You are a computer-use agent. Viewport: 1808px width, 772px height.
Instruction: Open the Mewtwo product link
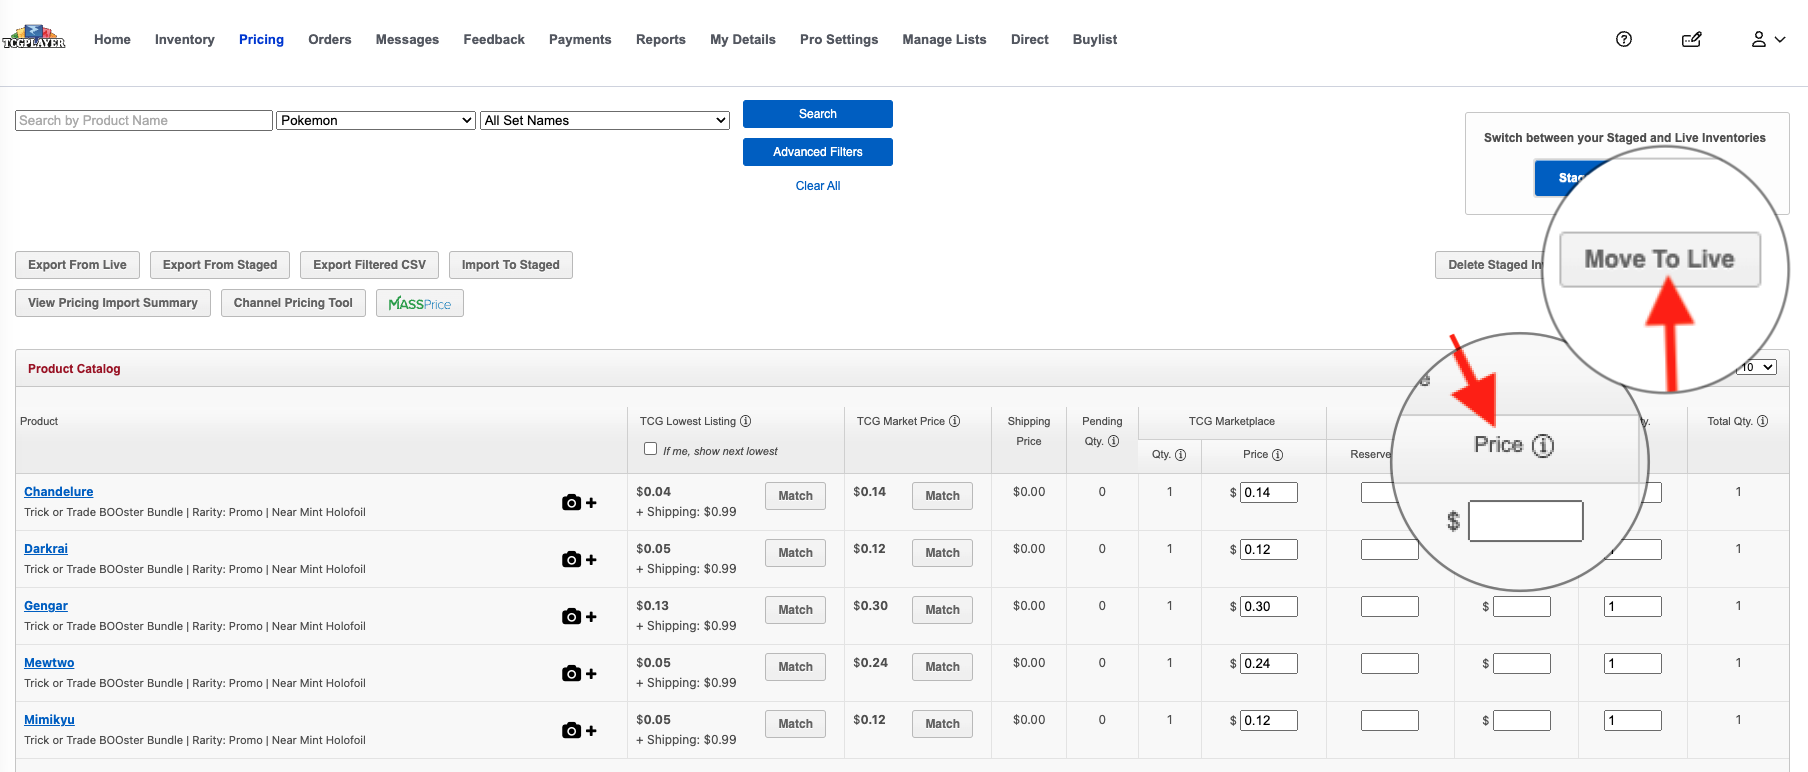49,663
